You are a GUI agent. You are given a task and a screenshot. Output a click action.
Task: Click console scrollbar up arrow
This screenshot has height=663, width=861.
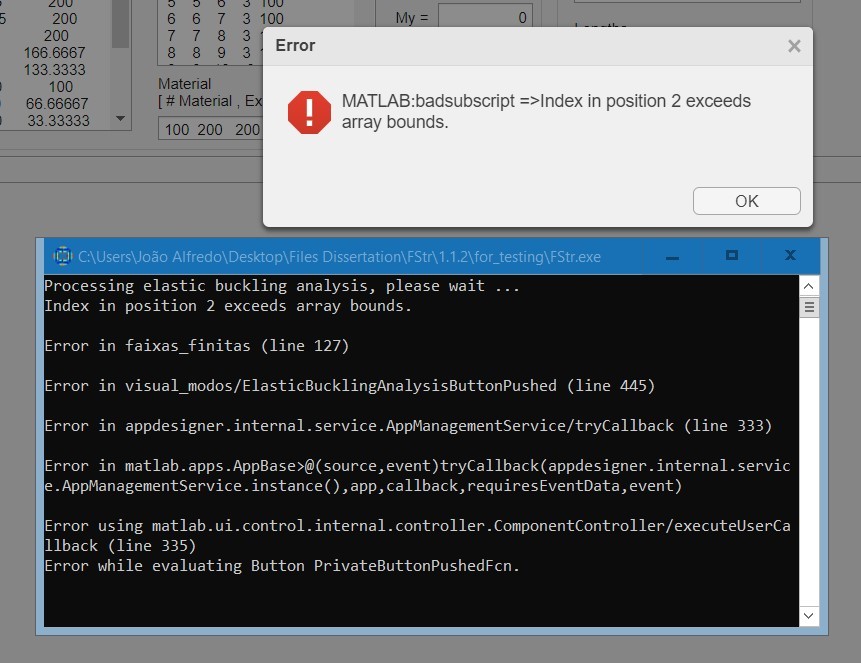point(808,286)
